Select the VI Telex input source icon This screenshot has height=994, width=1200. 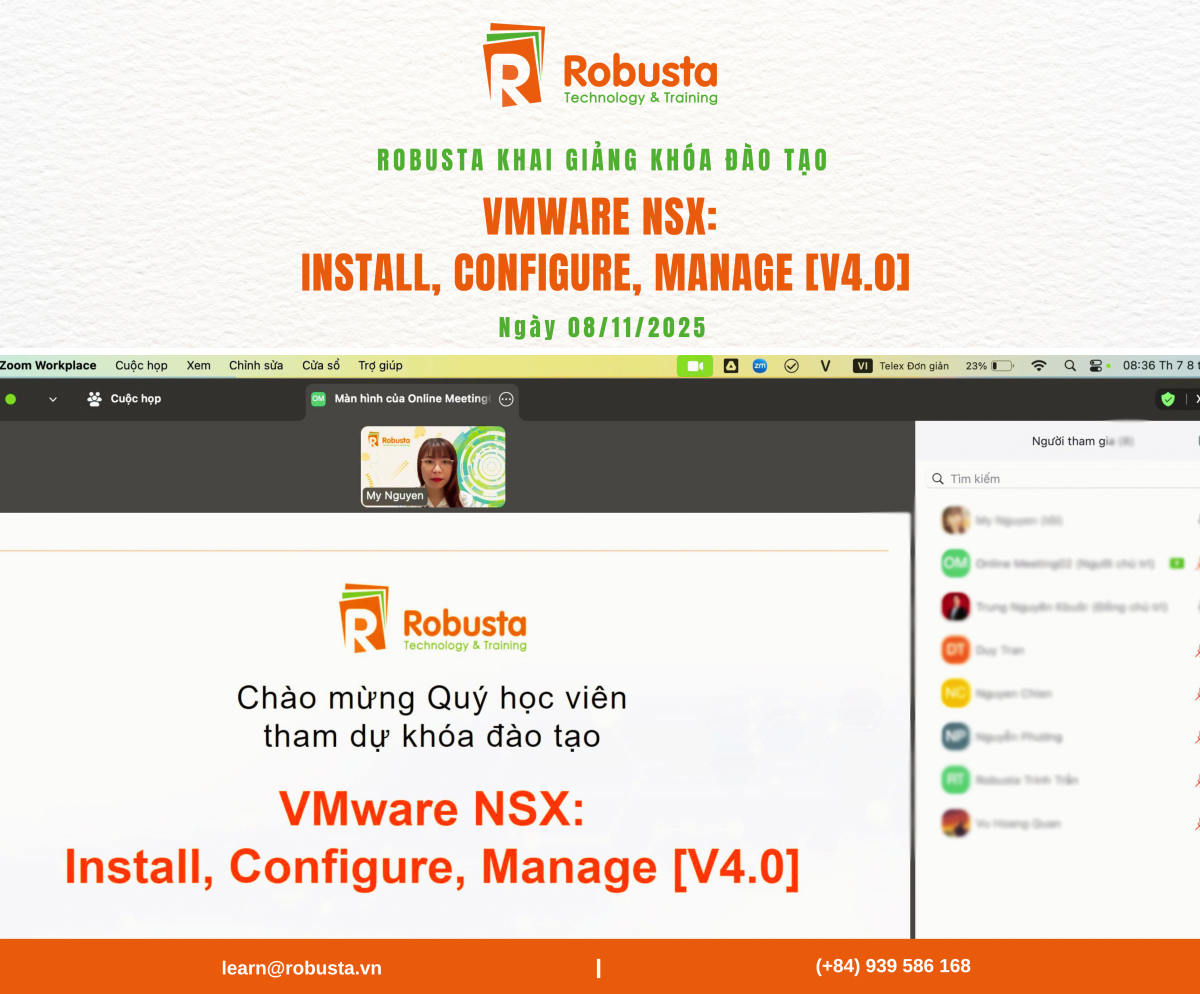point(862,366)
